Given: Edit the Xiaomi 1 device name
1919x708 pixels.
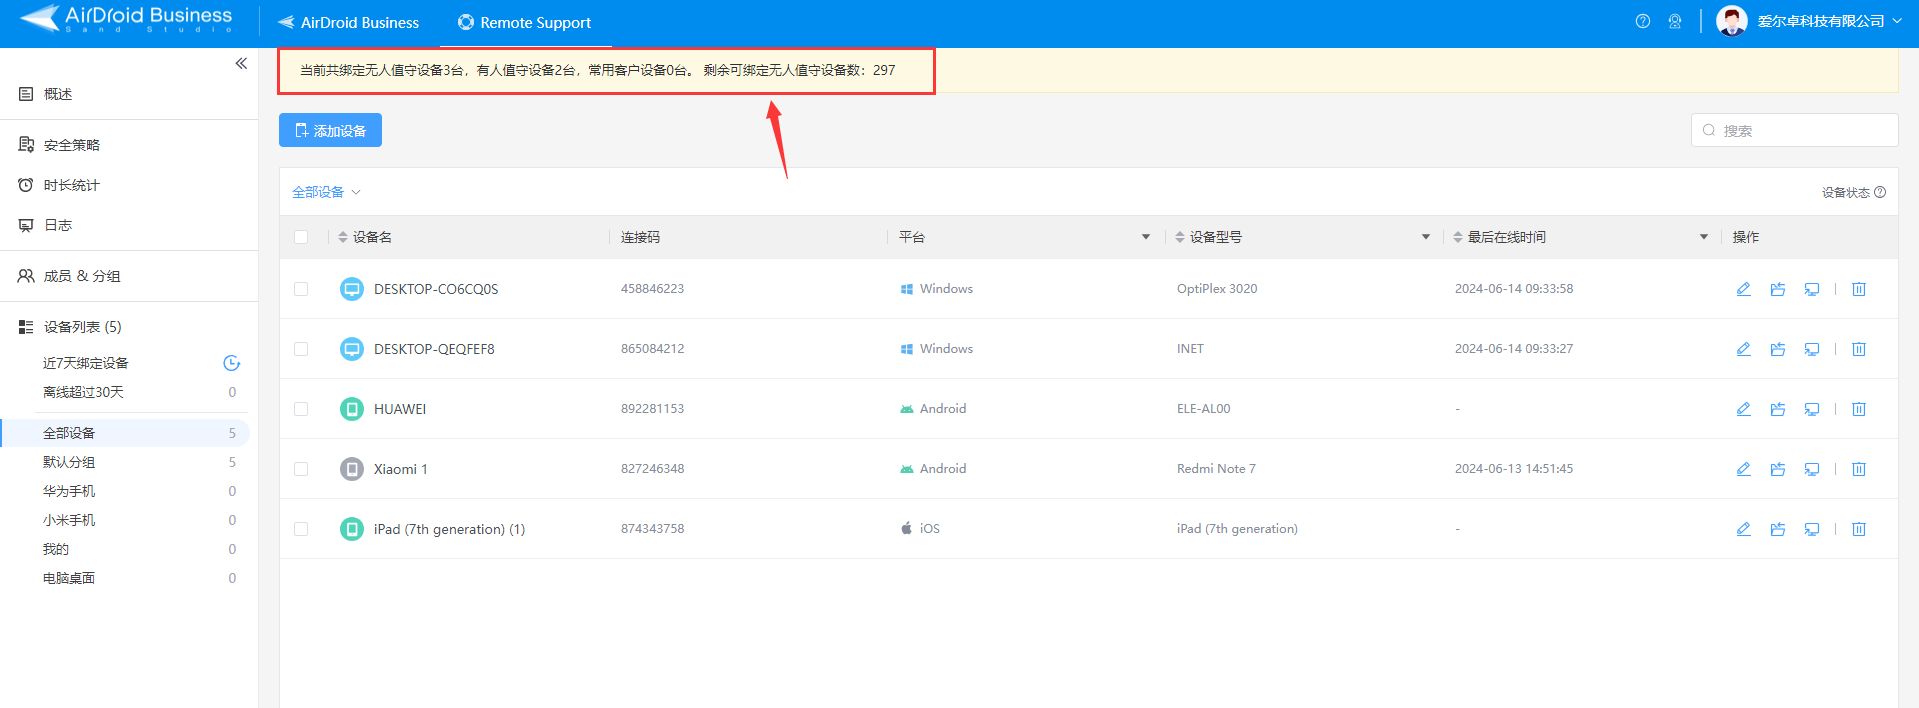Looking at the screenshot, I should pos(1743,469).
